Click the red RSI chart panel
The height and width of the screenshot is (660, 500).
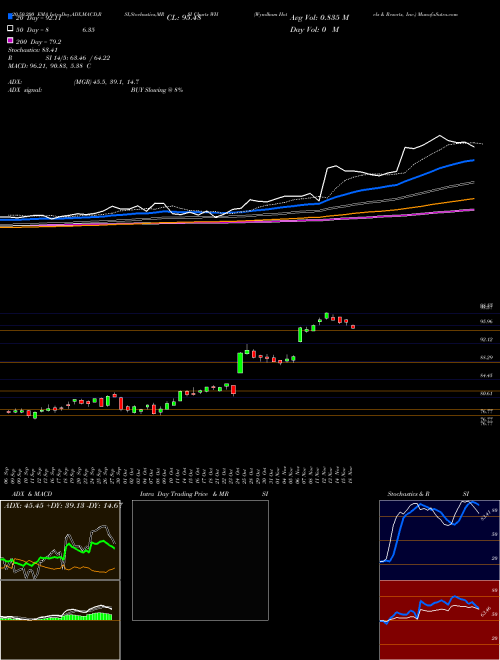pos(439,620)
